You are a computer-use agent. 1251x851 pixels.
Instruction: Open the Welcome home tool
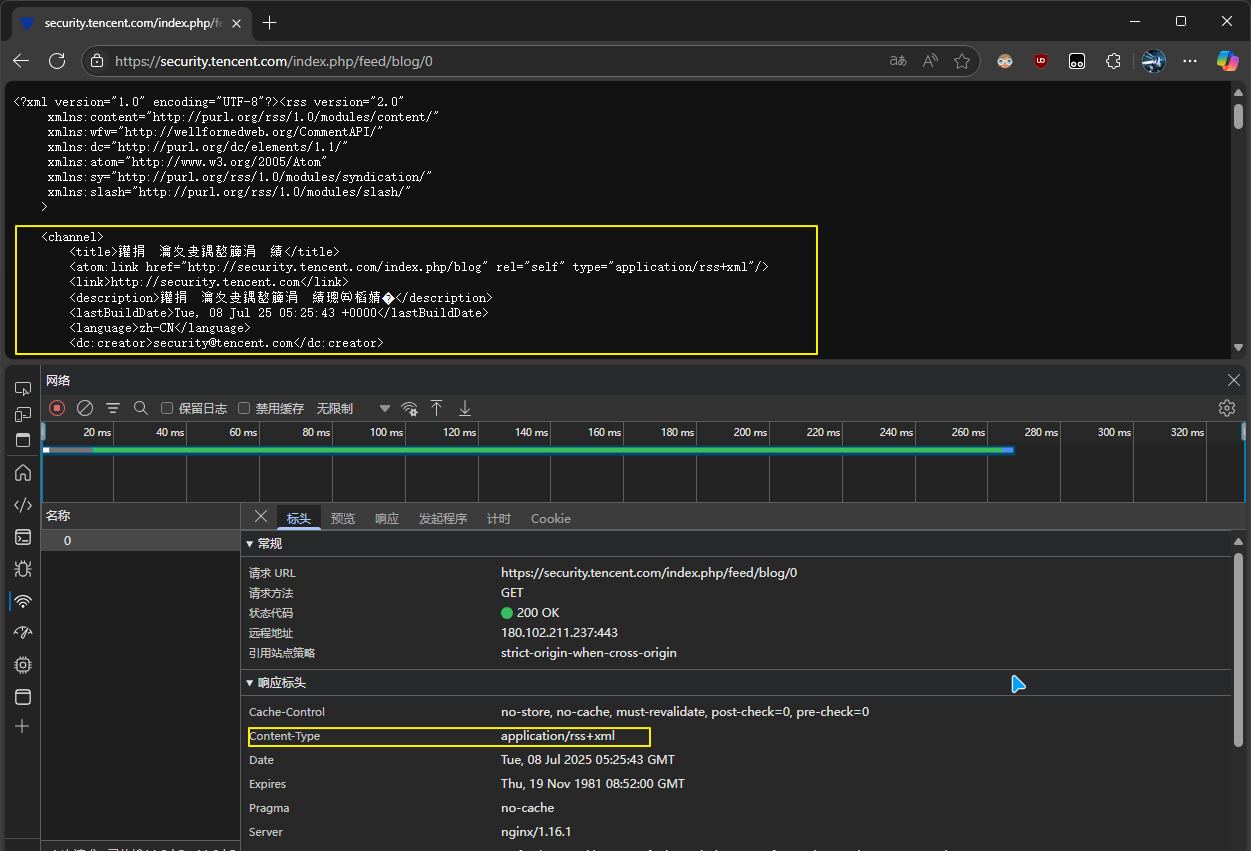pyautogui.click(x=23, y=472)
